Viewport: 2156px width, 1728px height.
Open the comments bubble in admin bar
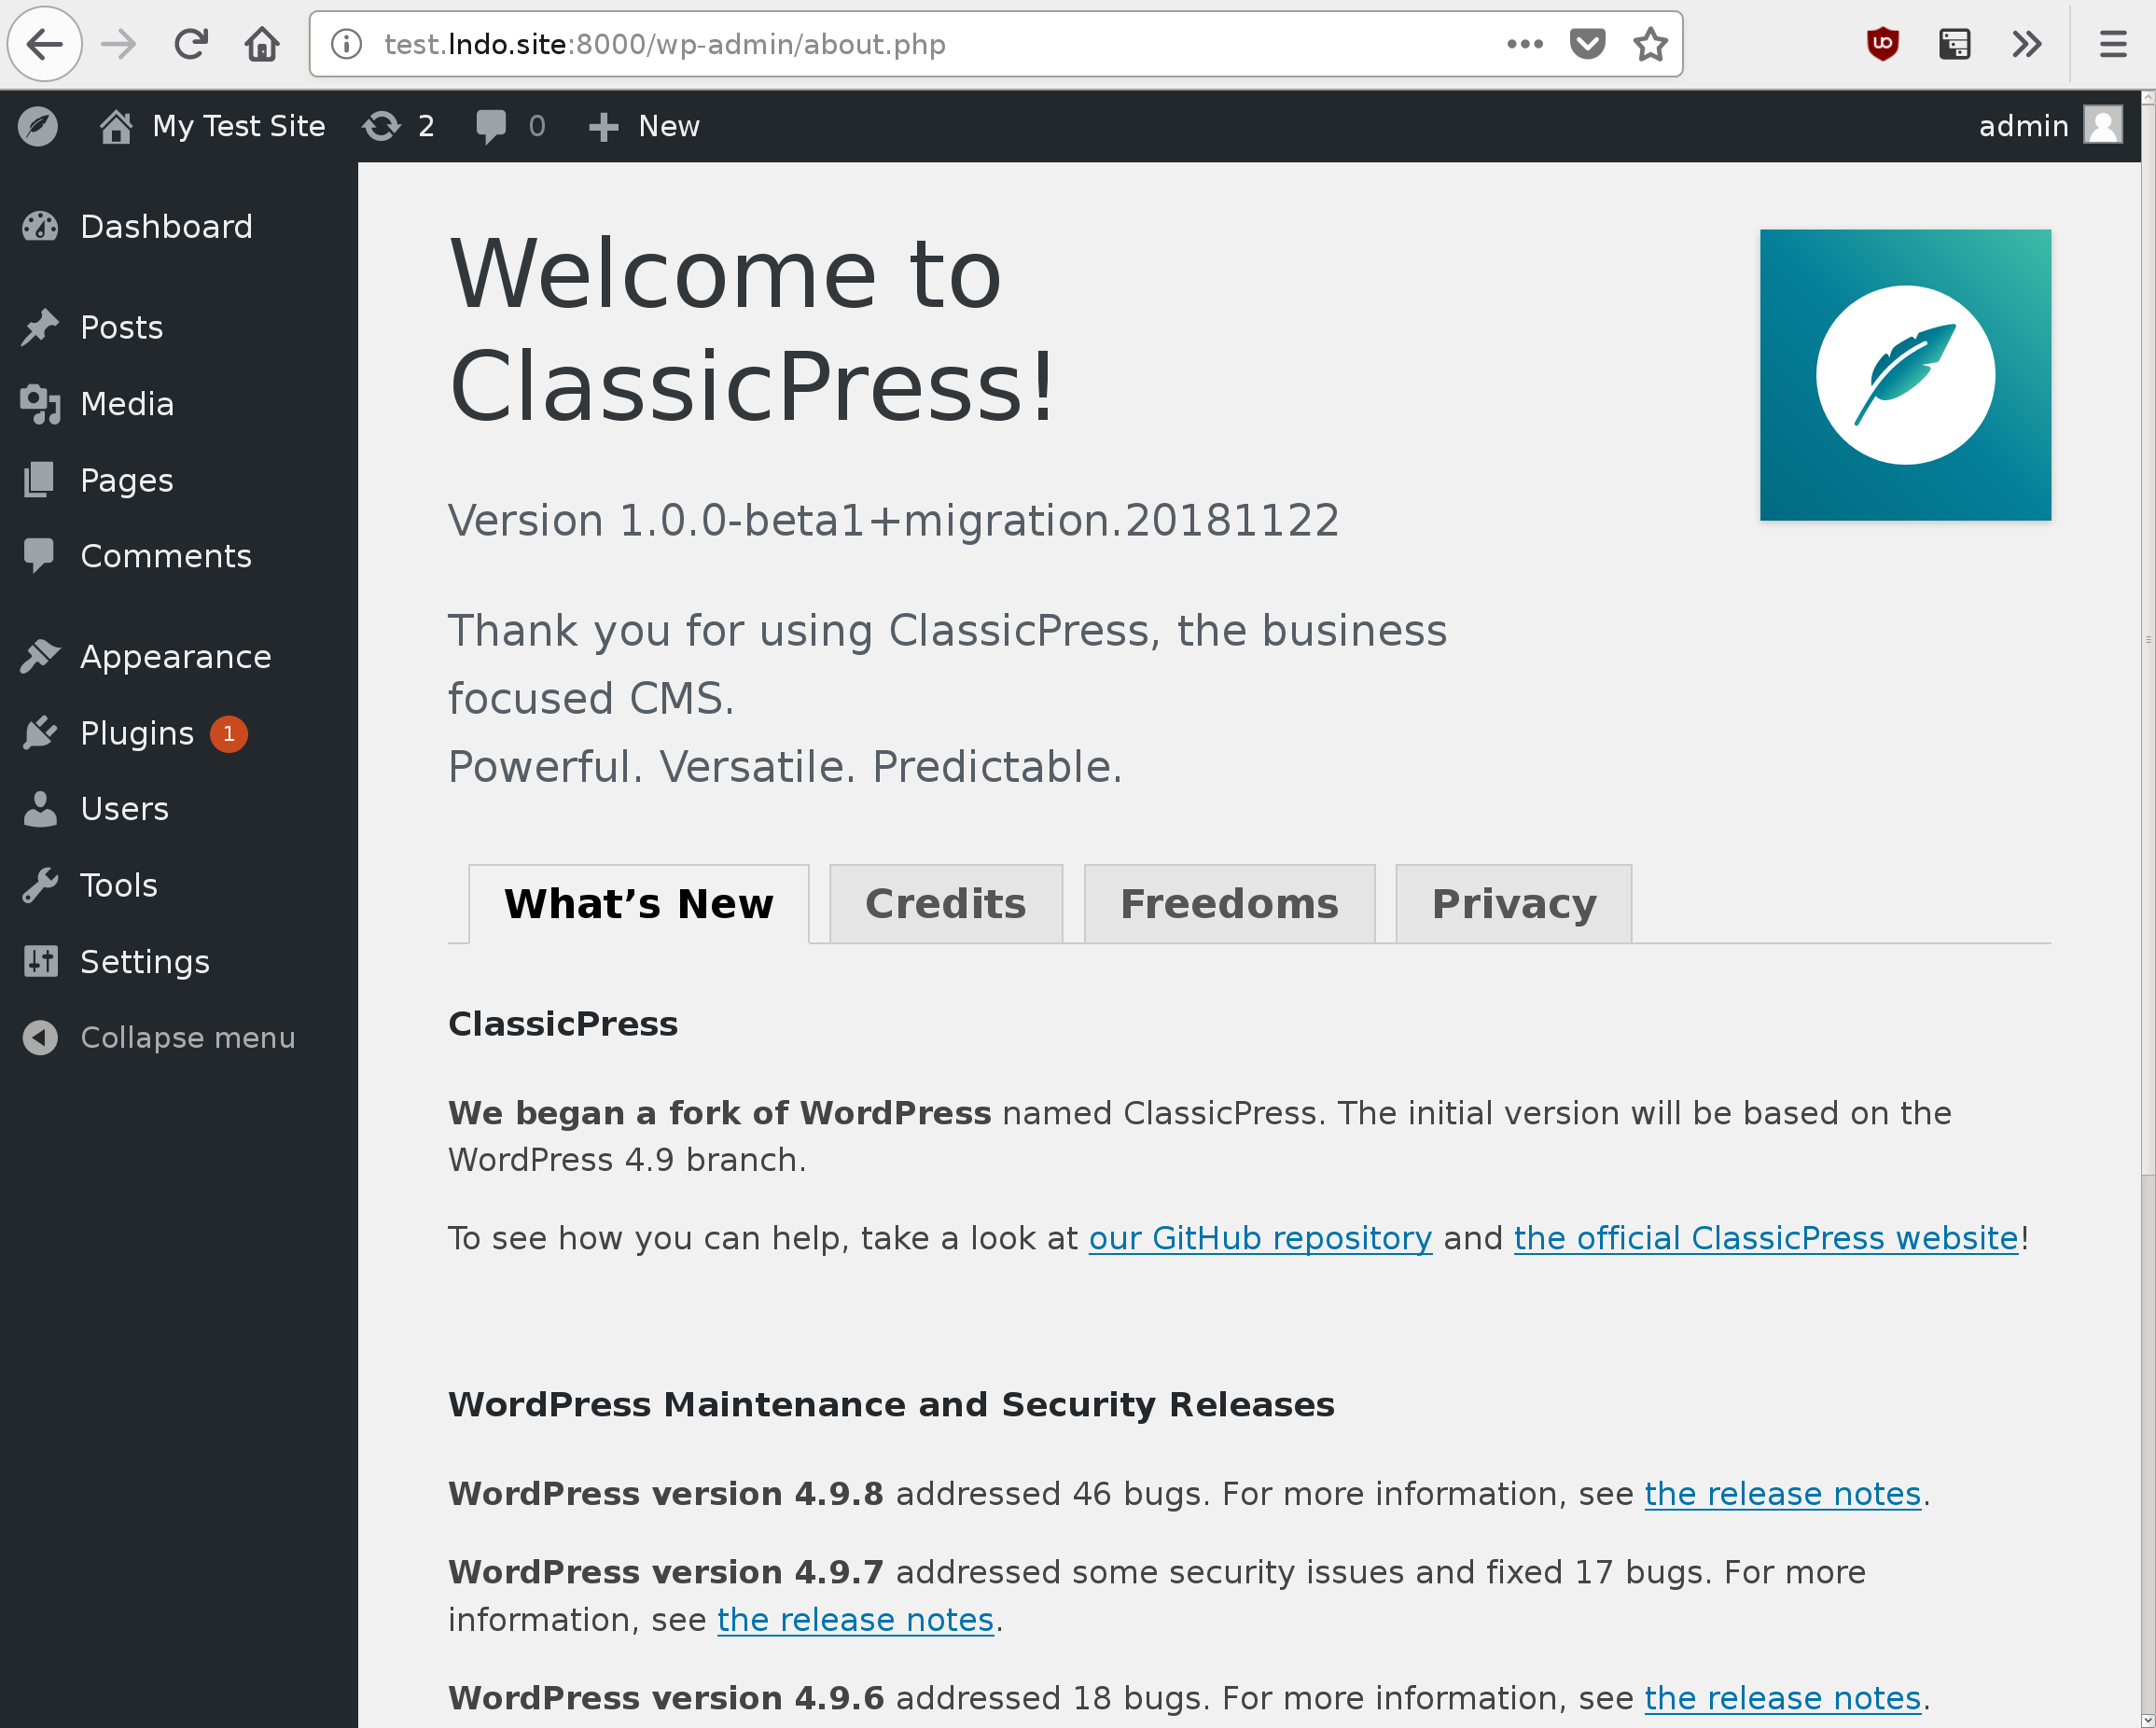(x=509, y=126)
